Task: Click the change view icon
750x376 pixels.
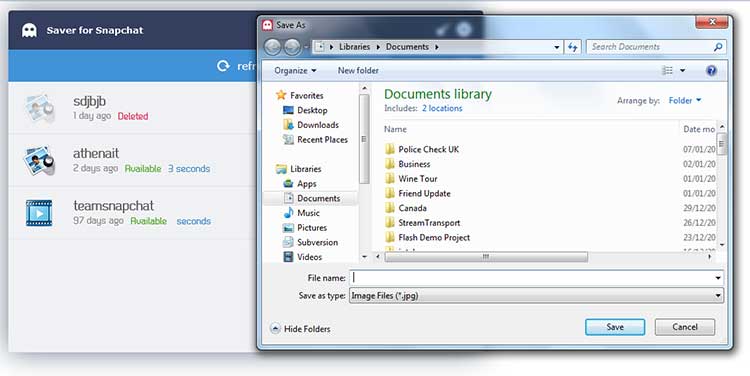Action: pyautogui.click(x=667, y=71)
